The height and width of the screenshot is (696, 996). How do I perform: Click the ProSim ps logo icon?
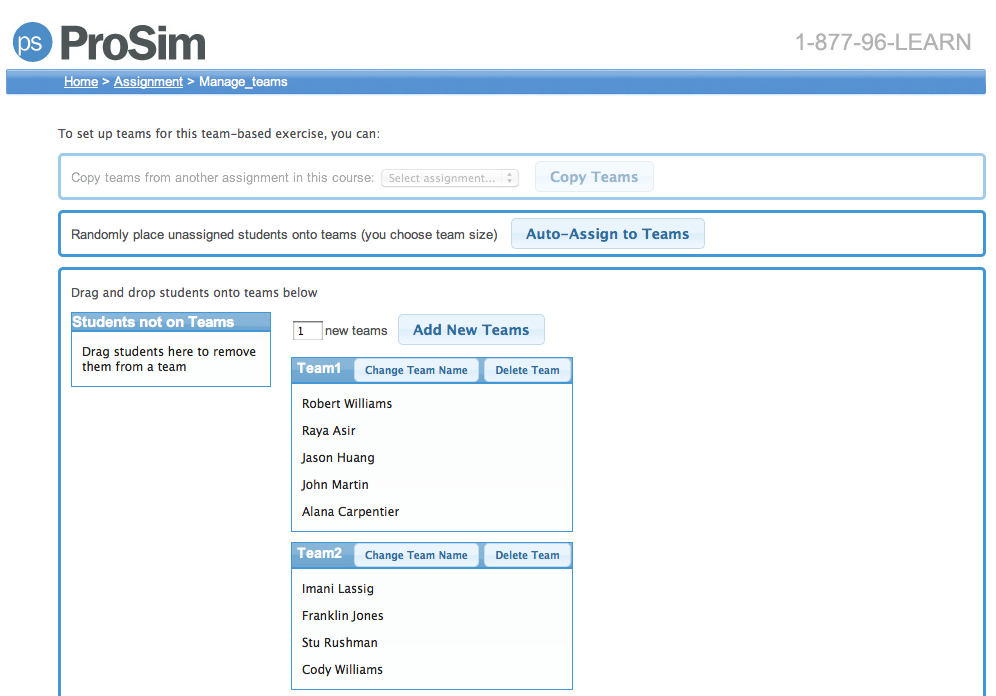(32, 42)
